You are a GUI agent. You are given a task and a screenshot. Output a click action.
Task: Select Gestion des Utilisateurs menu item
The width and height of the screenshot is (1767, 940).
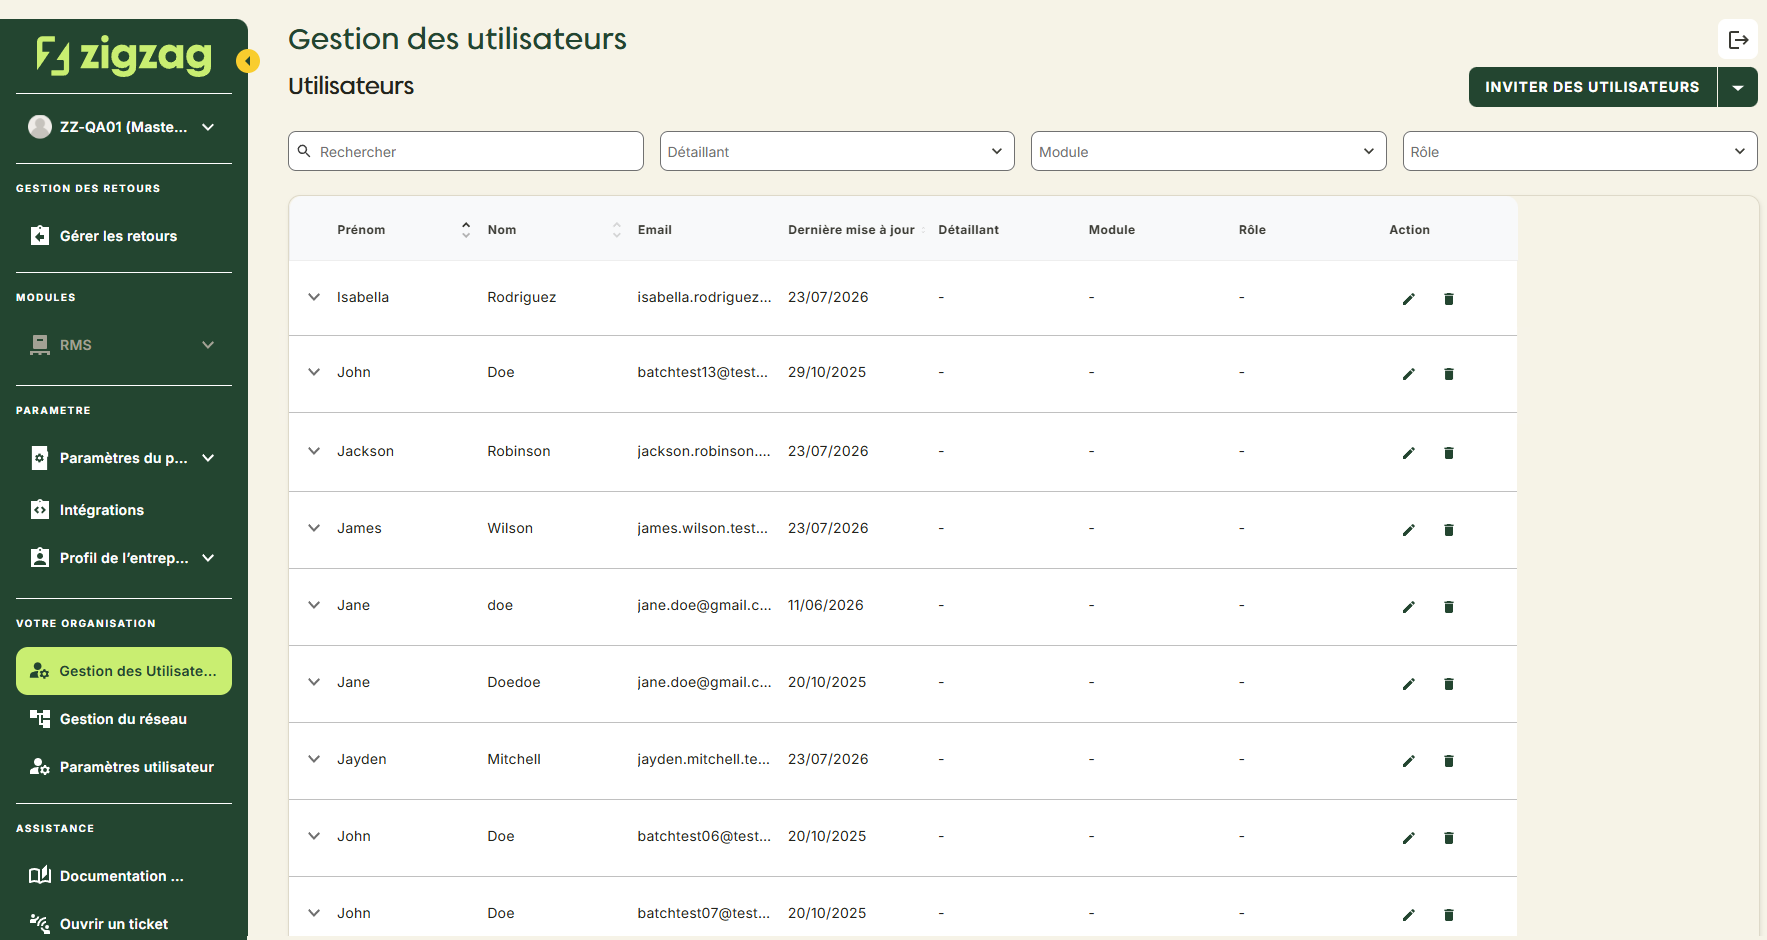click(123, 671)
